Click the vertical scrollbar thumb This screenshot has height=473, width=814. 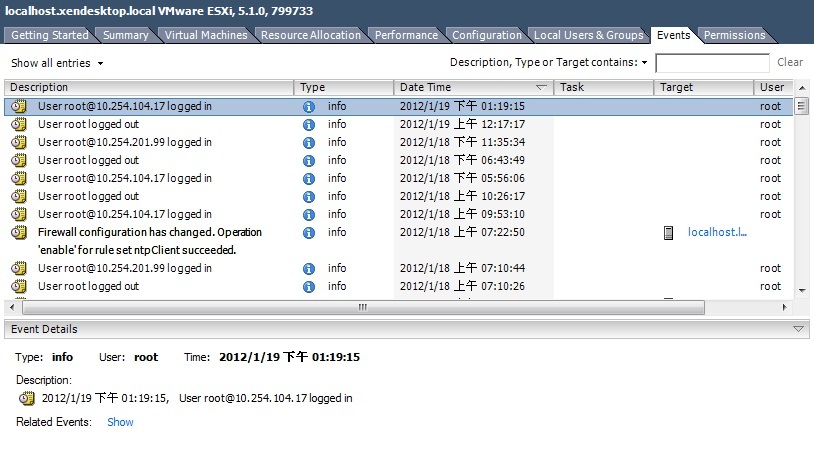[802, 106]
